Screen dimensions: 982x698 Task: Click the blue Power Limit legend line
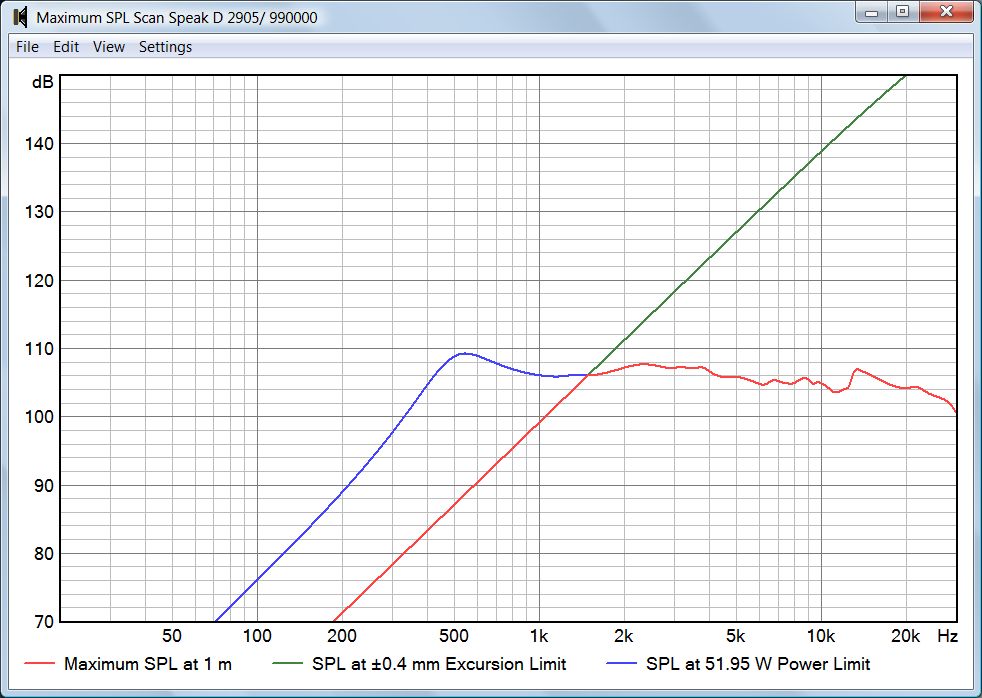click(622, 664)
